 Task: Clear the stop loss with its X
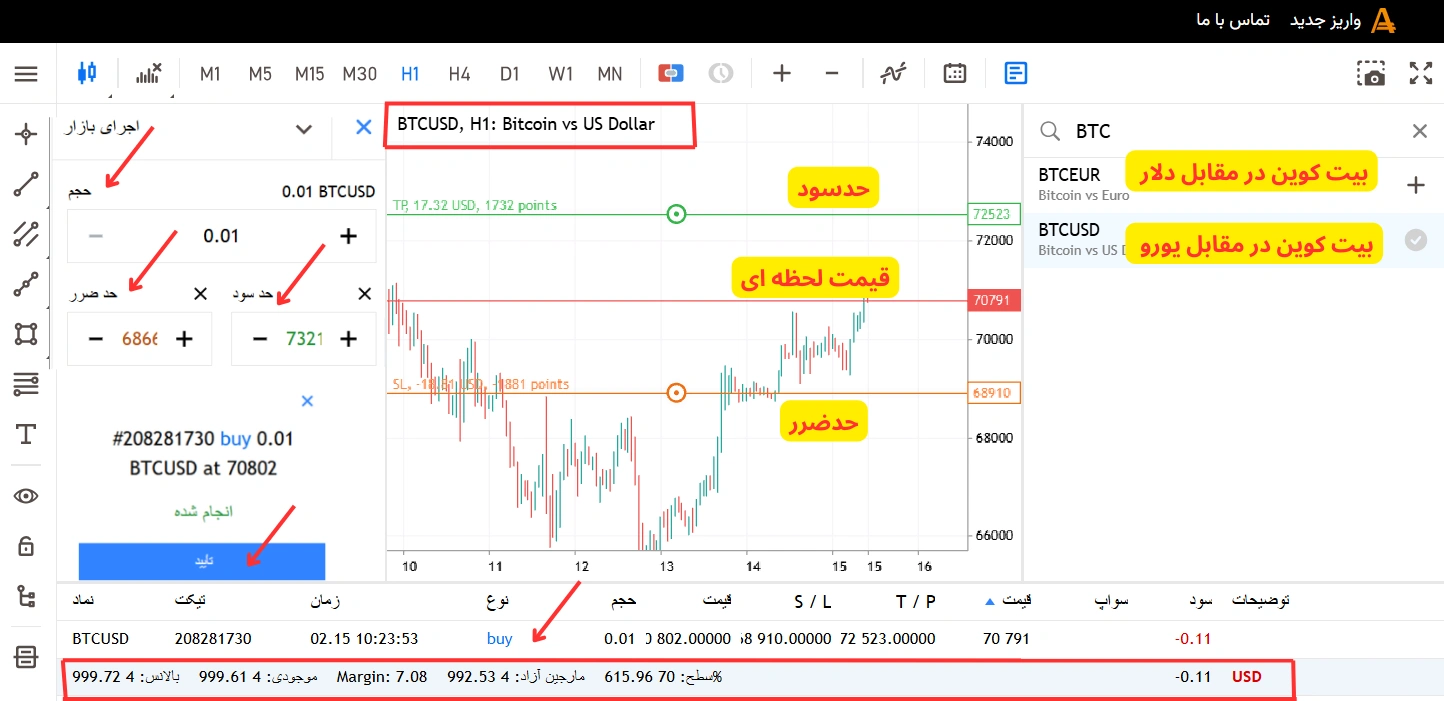coord(200,293)
